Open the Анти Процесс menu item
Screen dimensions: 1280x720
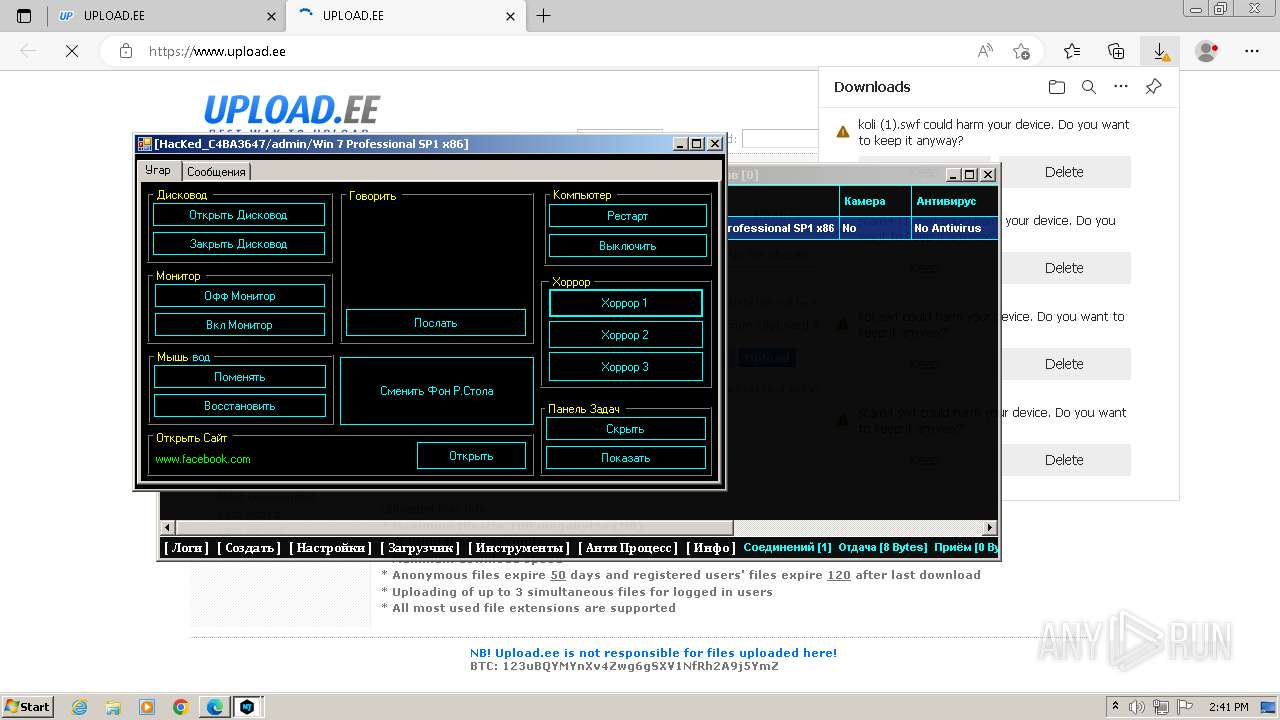628,548
